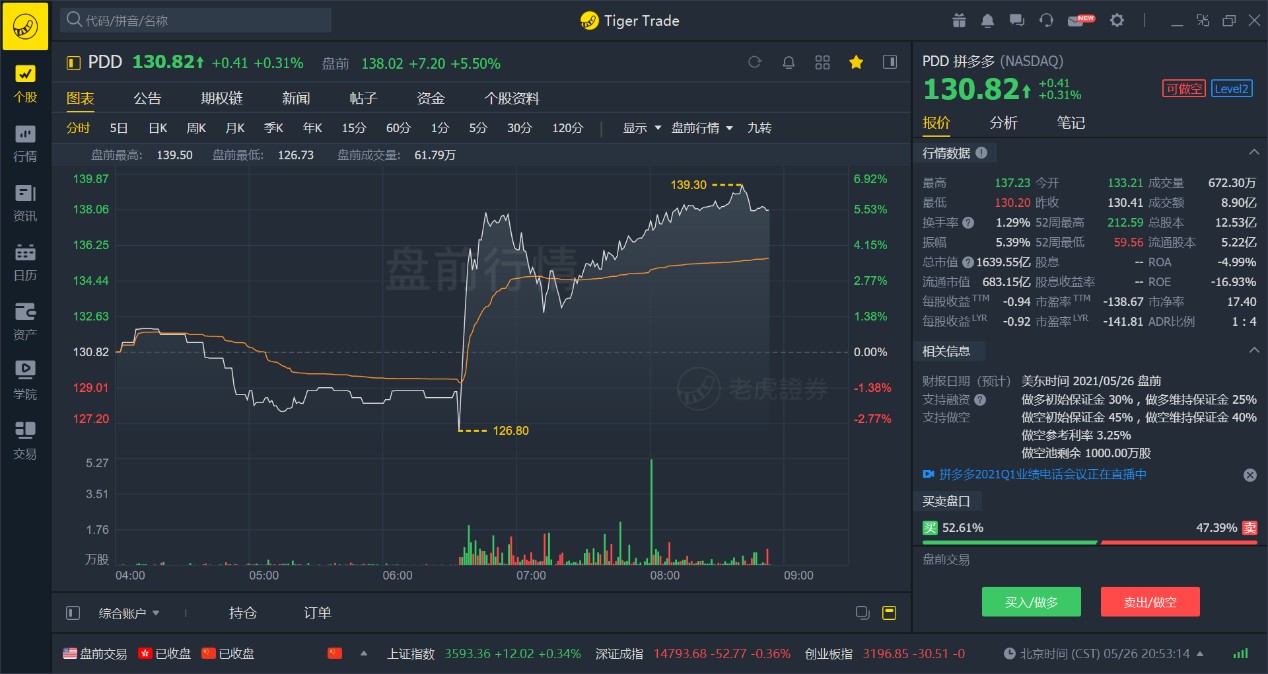The image size is (1268, 674).
Task: Select the 15分 chart interval
Action: pos(354,128)
